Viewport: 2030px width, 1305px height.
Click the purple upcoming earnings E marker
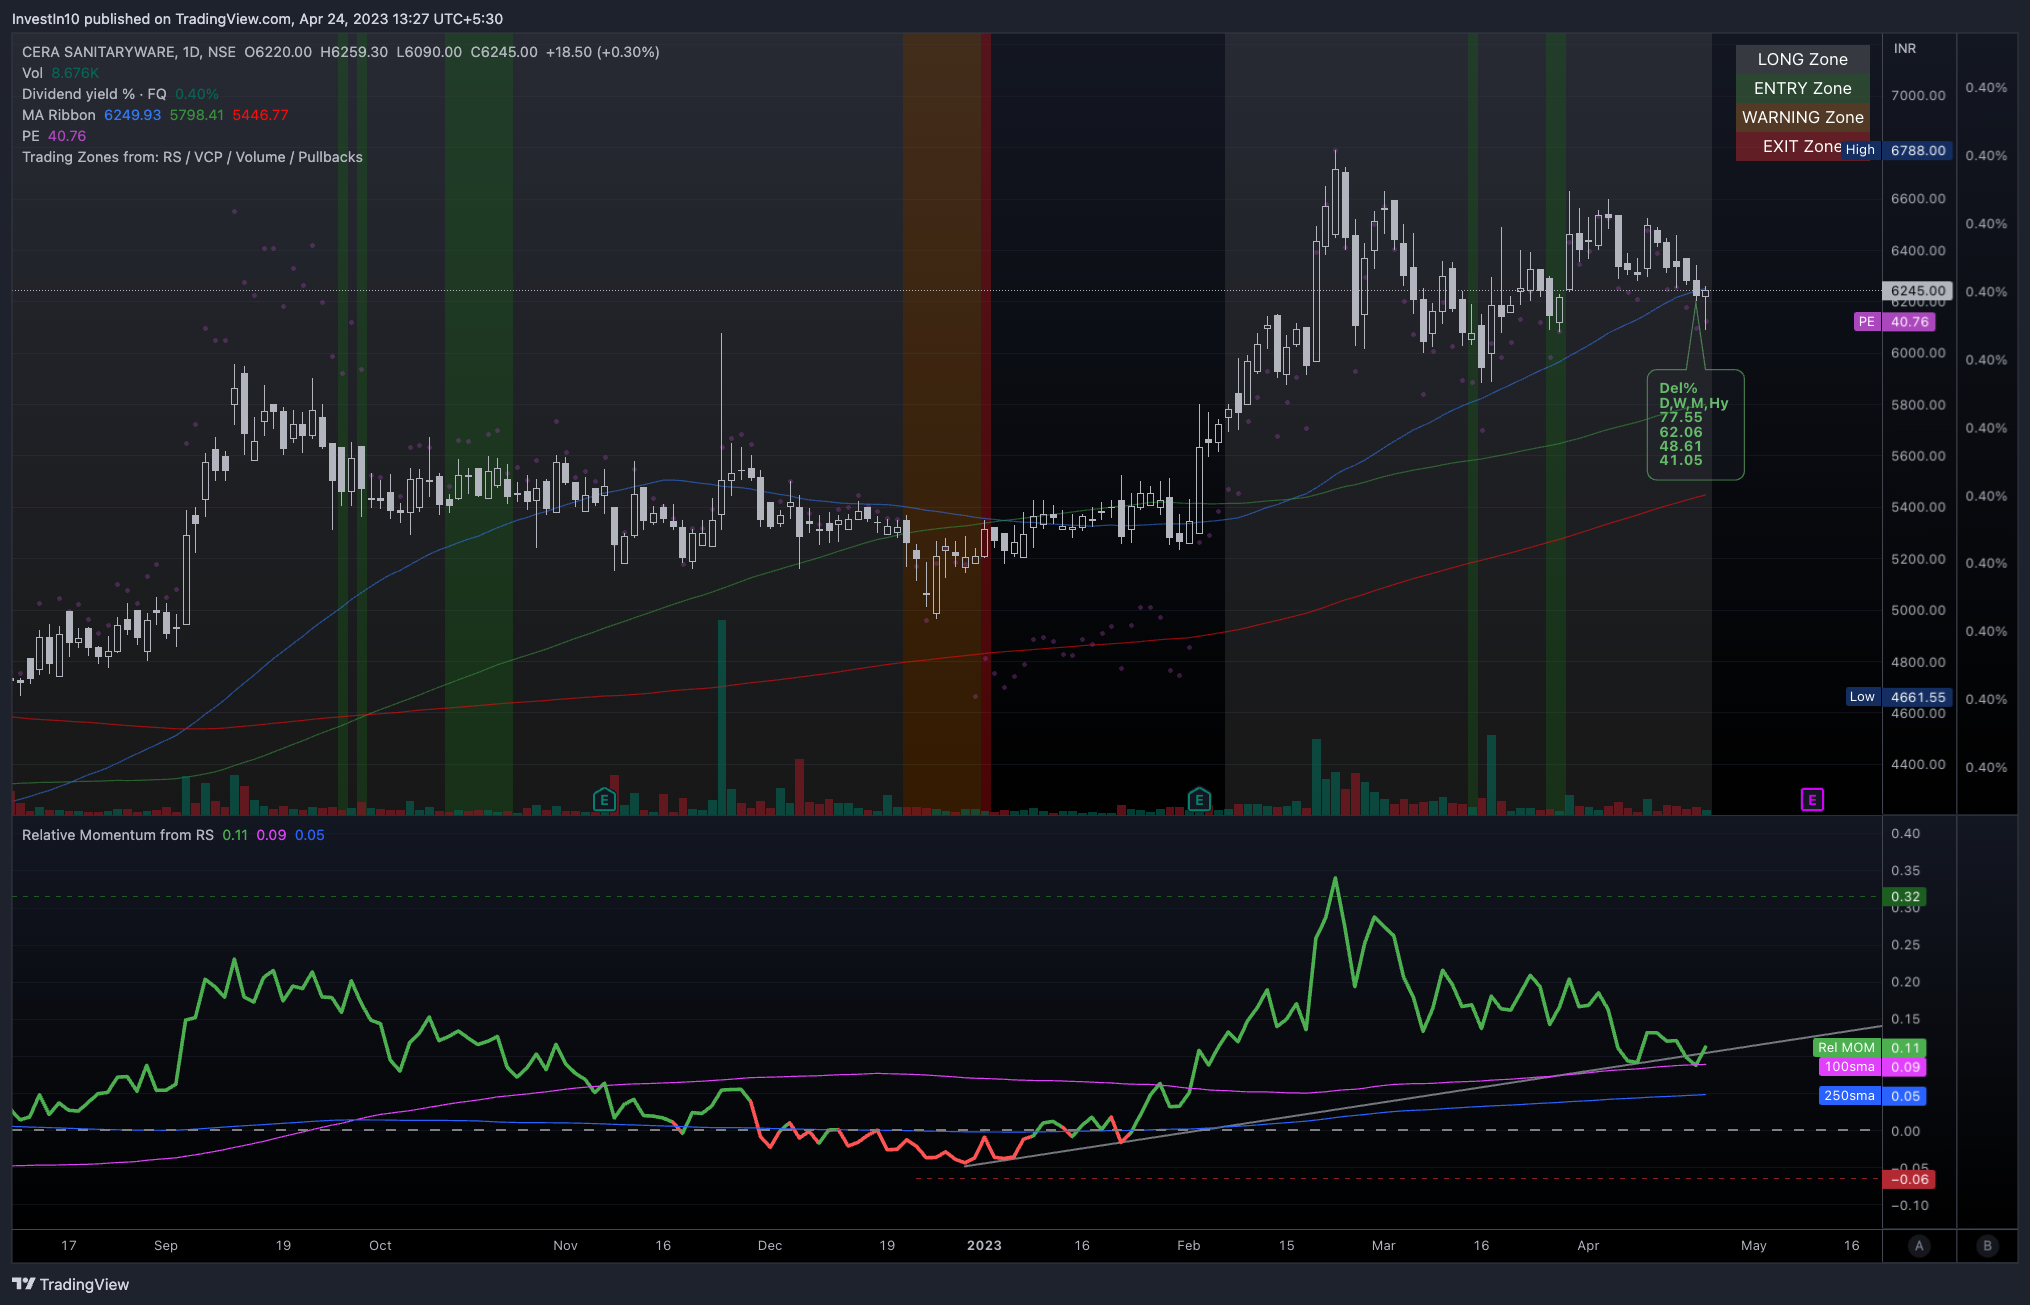(x=1812, y=799)
